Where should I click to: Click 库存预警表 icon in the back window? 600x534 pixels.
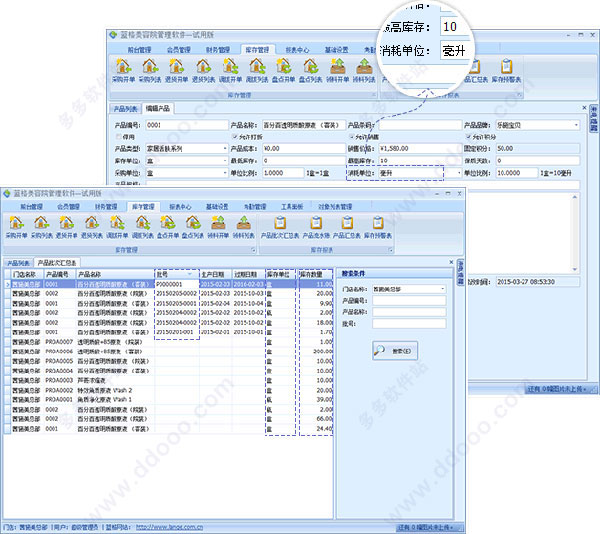tap(506, 70)
